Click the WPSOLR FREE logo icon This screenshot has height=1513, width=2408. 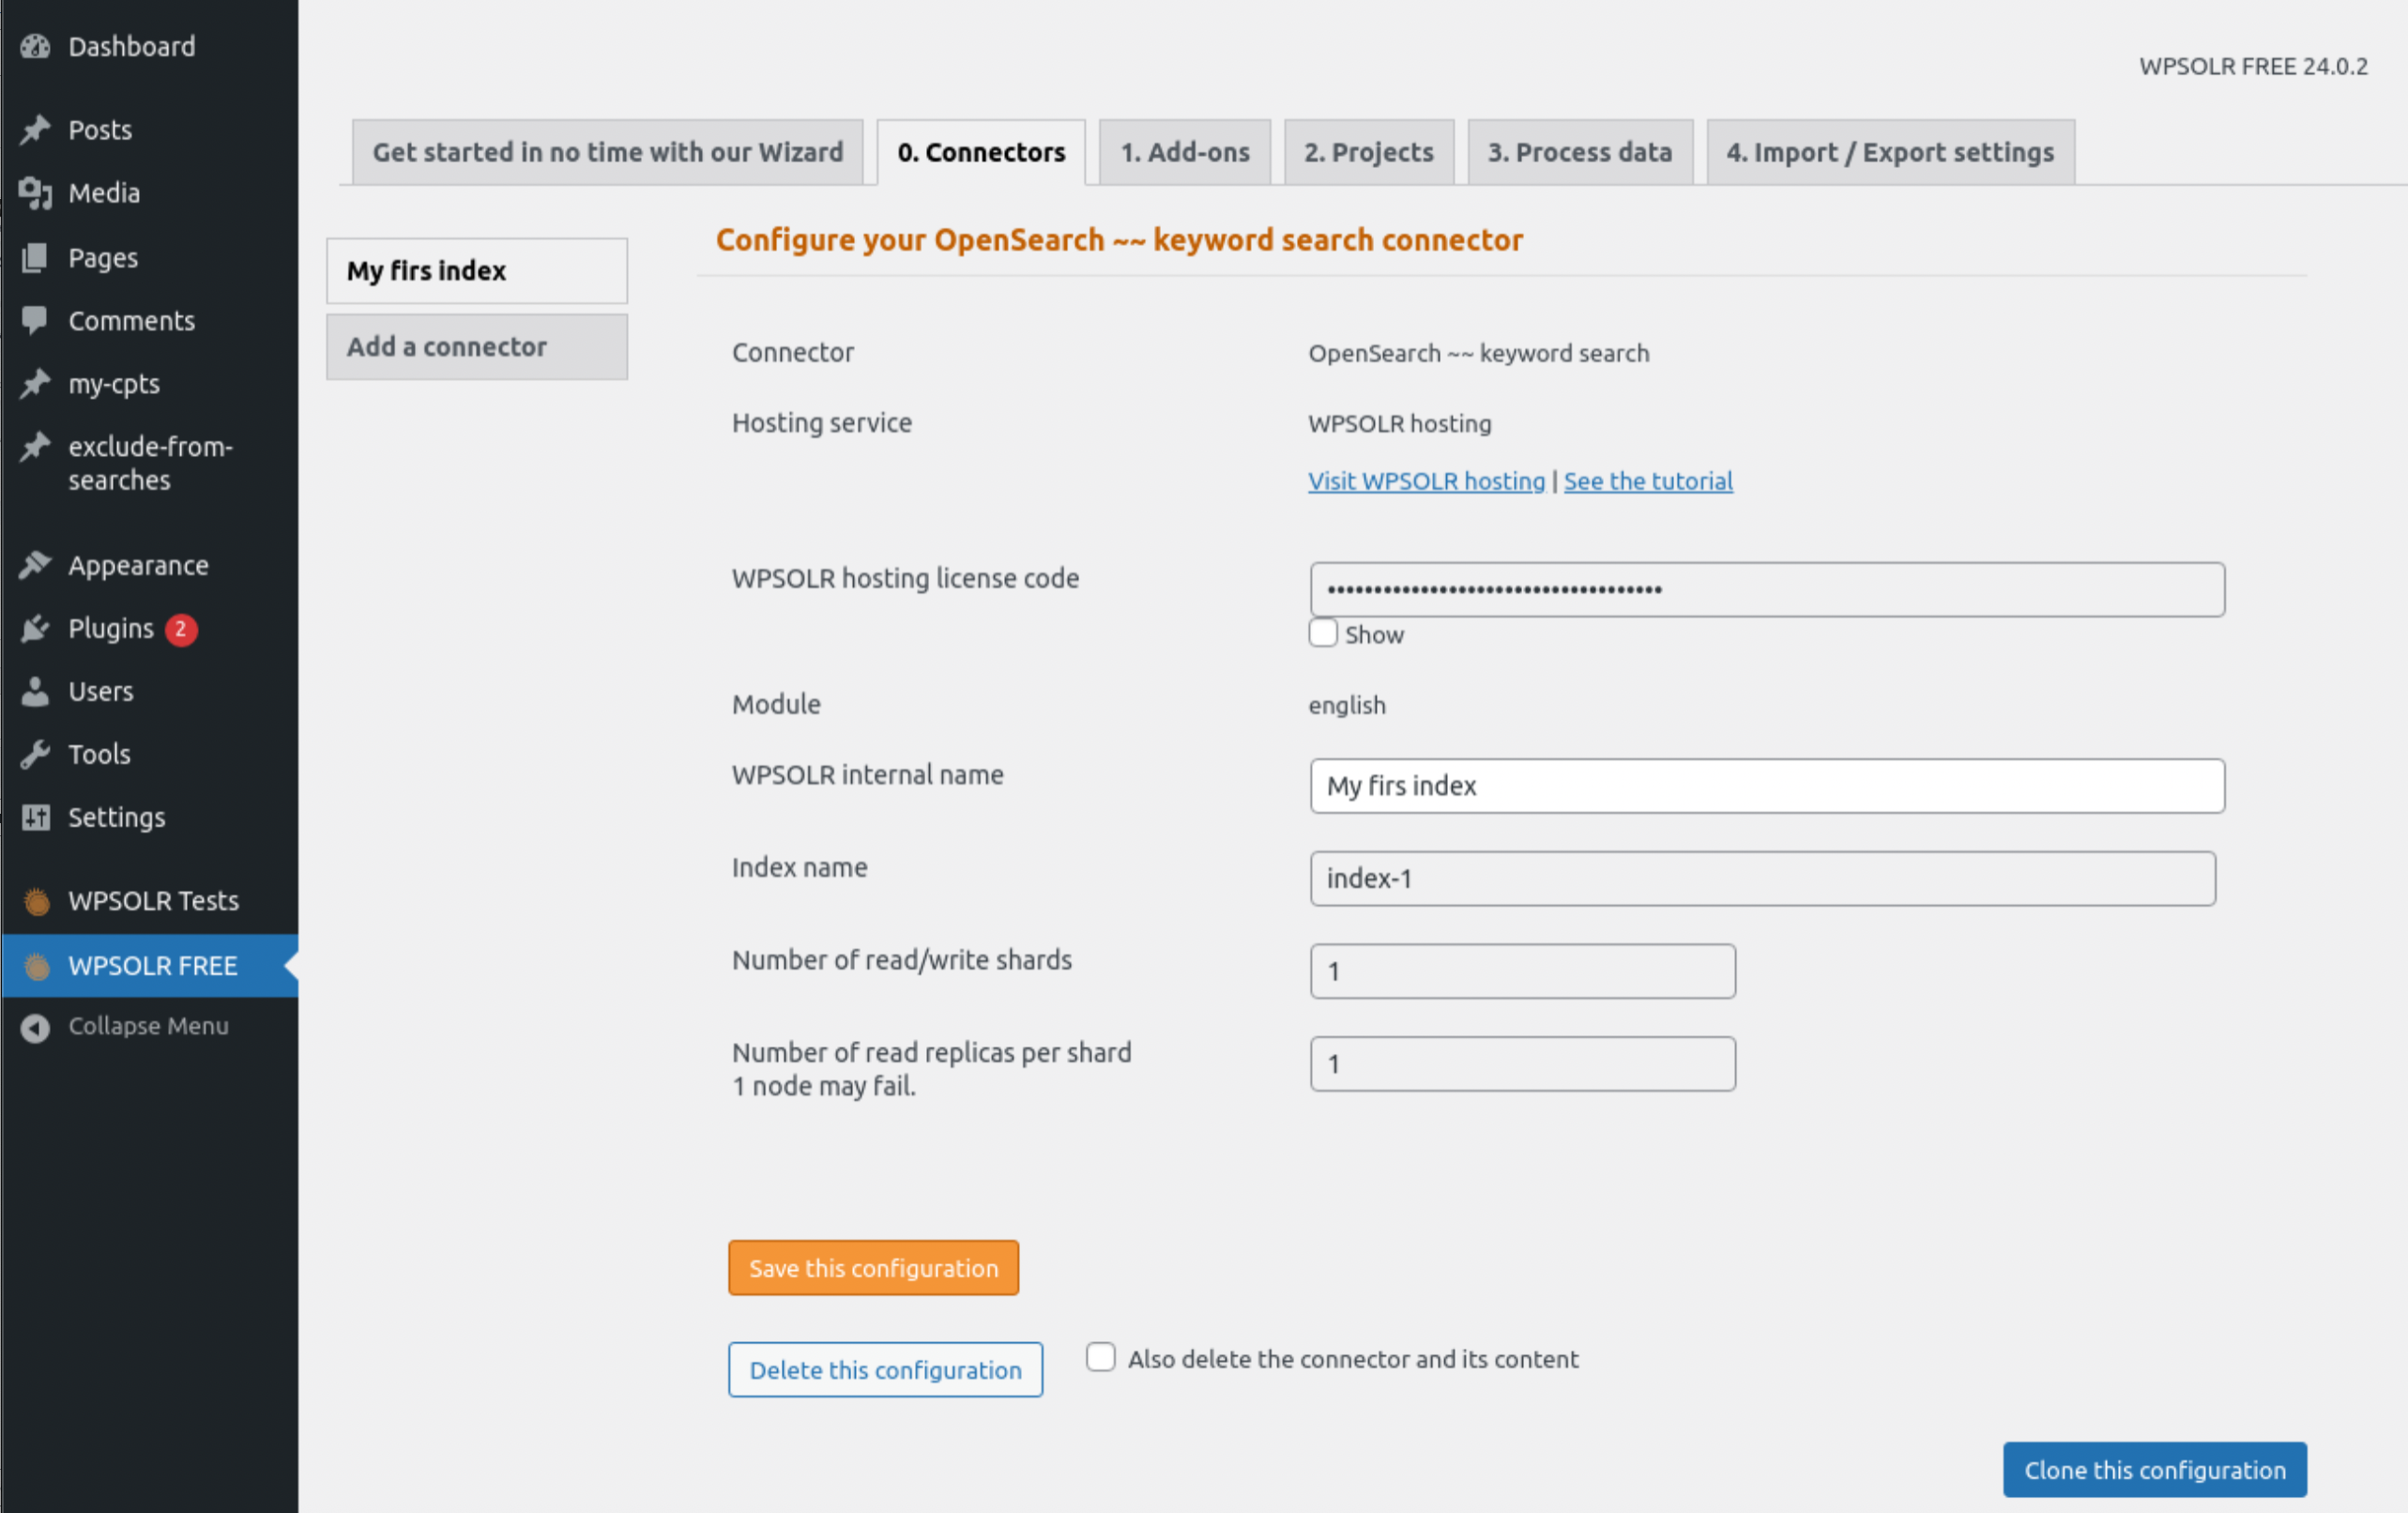(37, 966)
